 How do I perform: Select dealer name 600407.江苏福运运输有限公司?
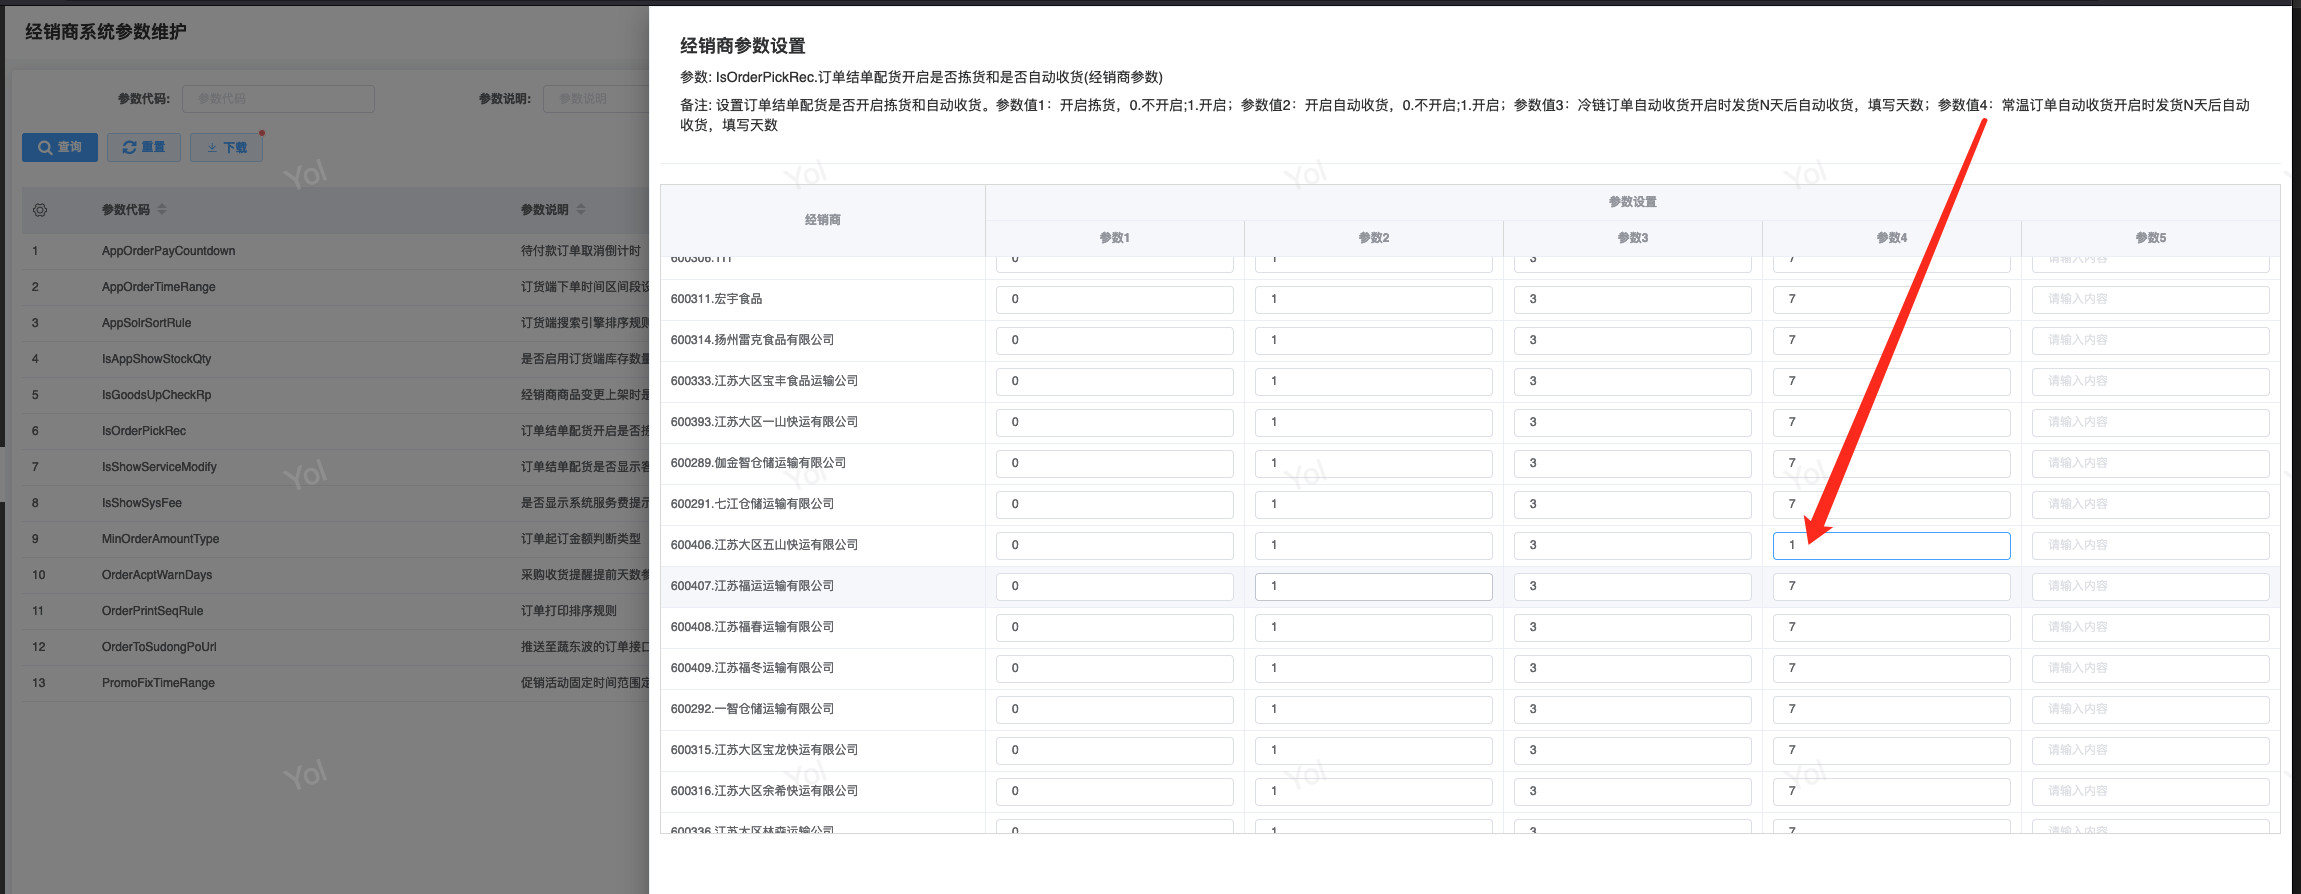click(752, 586)
